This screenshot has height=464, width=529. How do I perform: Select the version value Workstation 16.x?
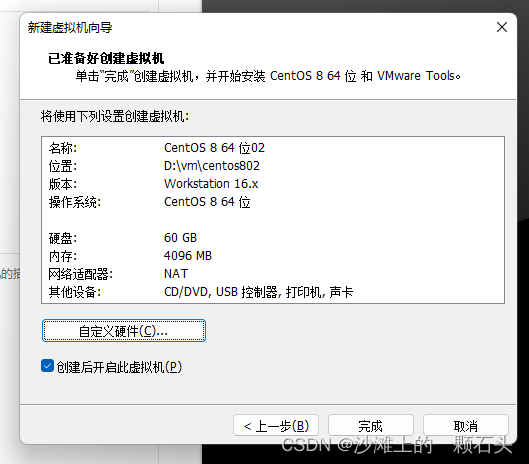(x=211, y=184)
